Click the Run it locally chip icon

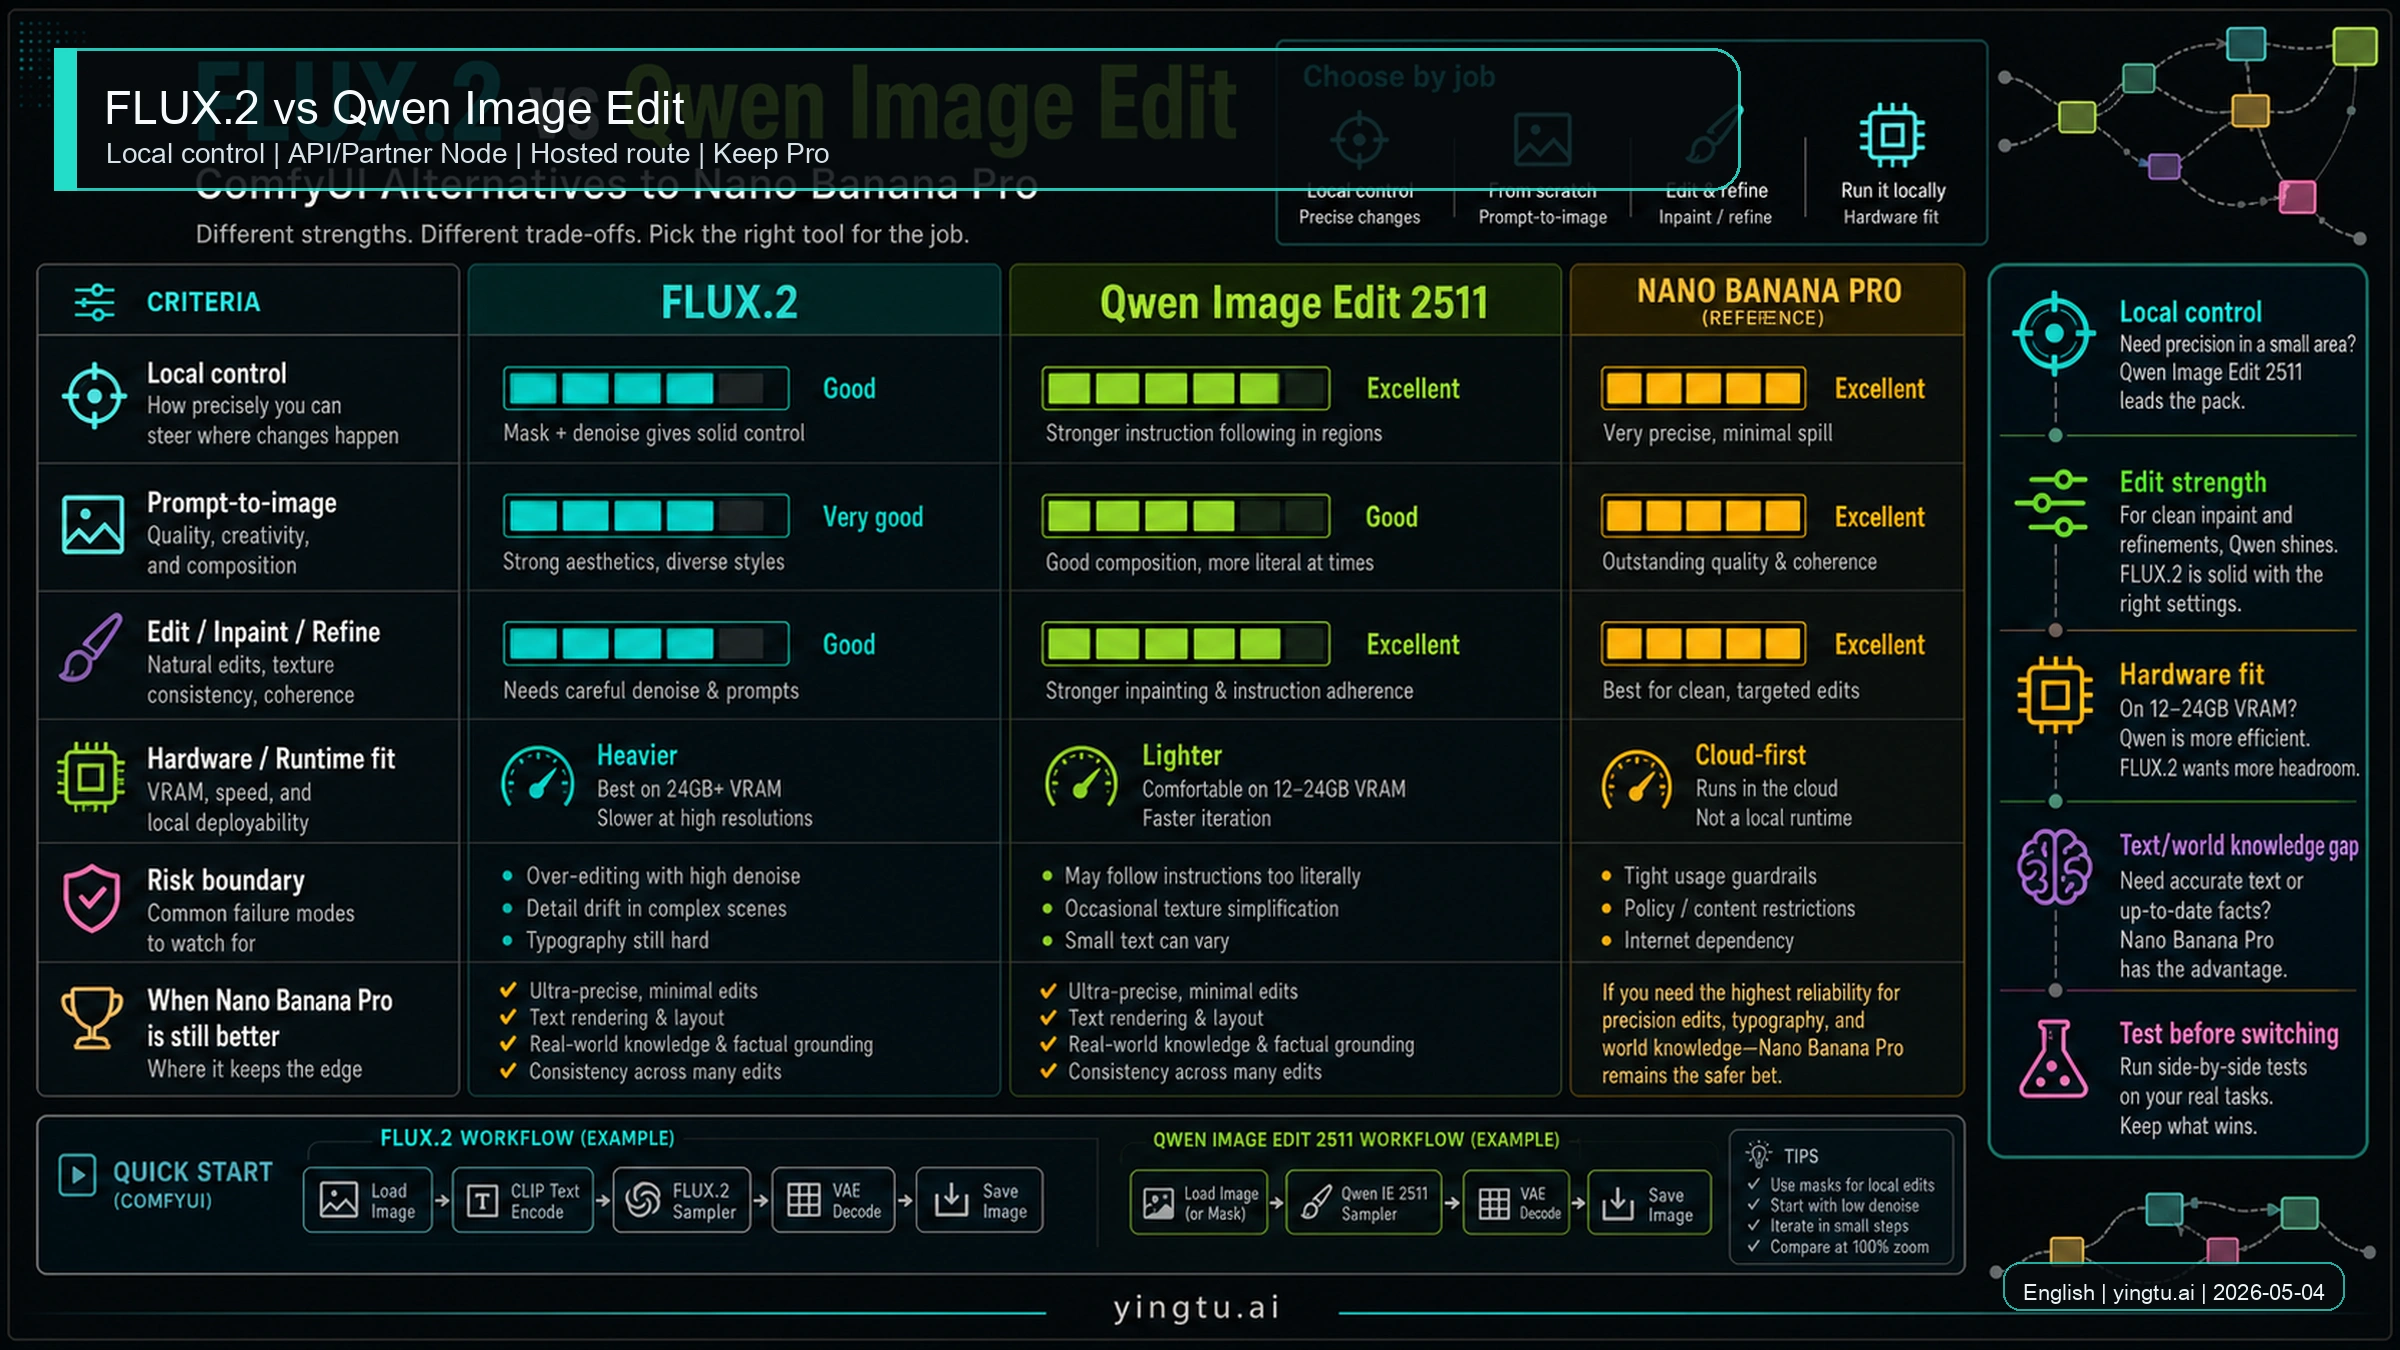(x=1892, y=135)
